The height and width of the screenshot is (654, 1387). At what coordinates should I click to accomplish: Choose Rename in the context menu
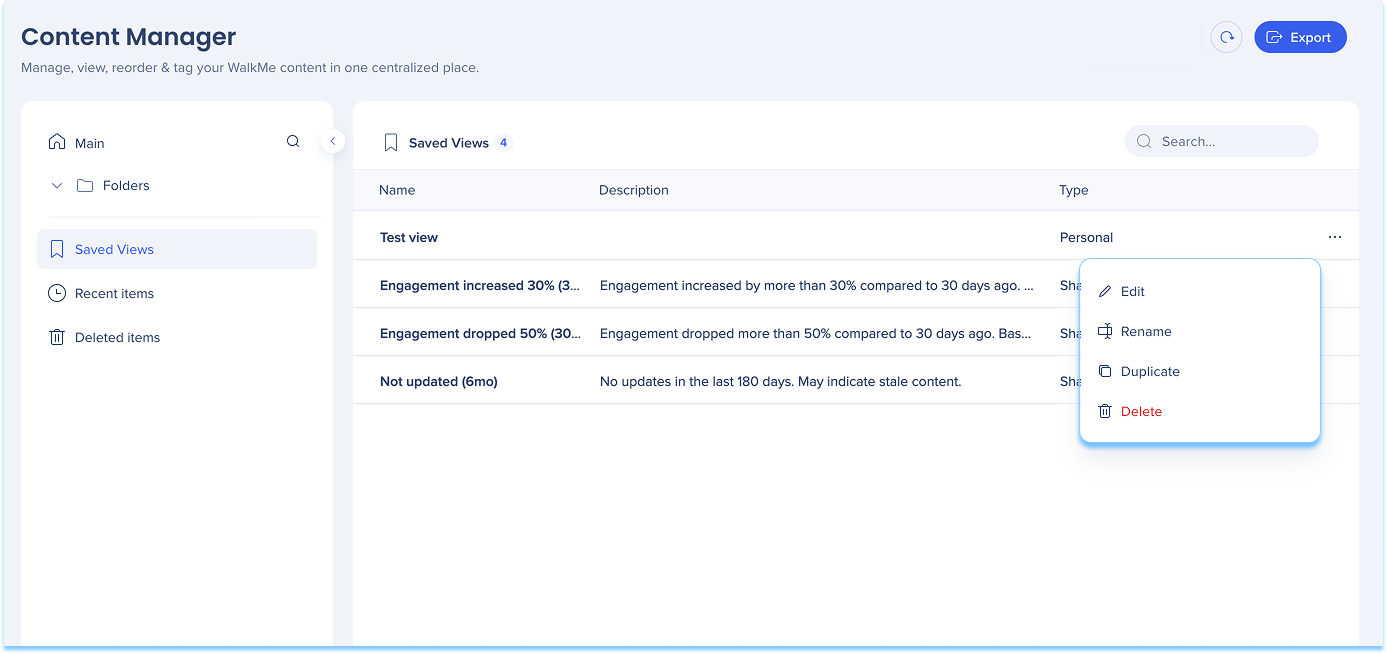[x=1145, y=331]
